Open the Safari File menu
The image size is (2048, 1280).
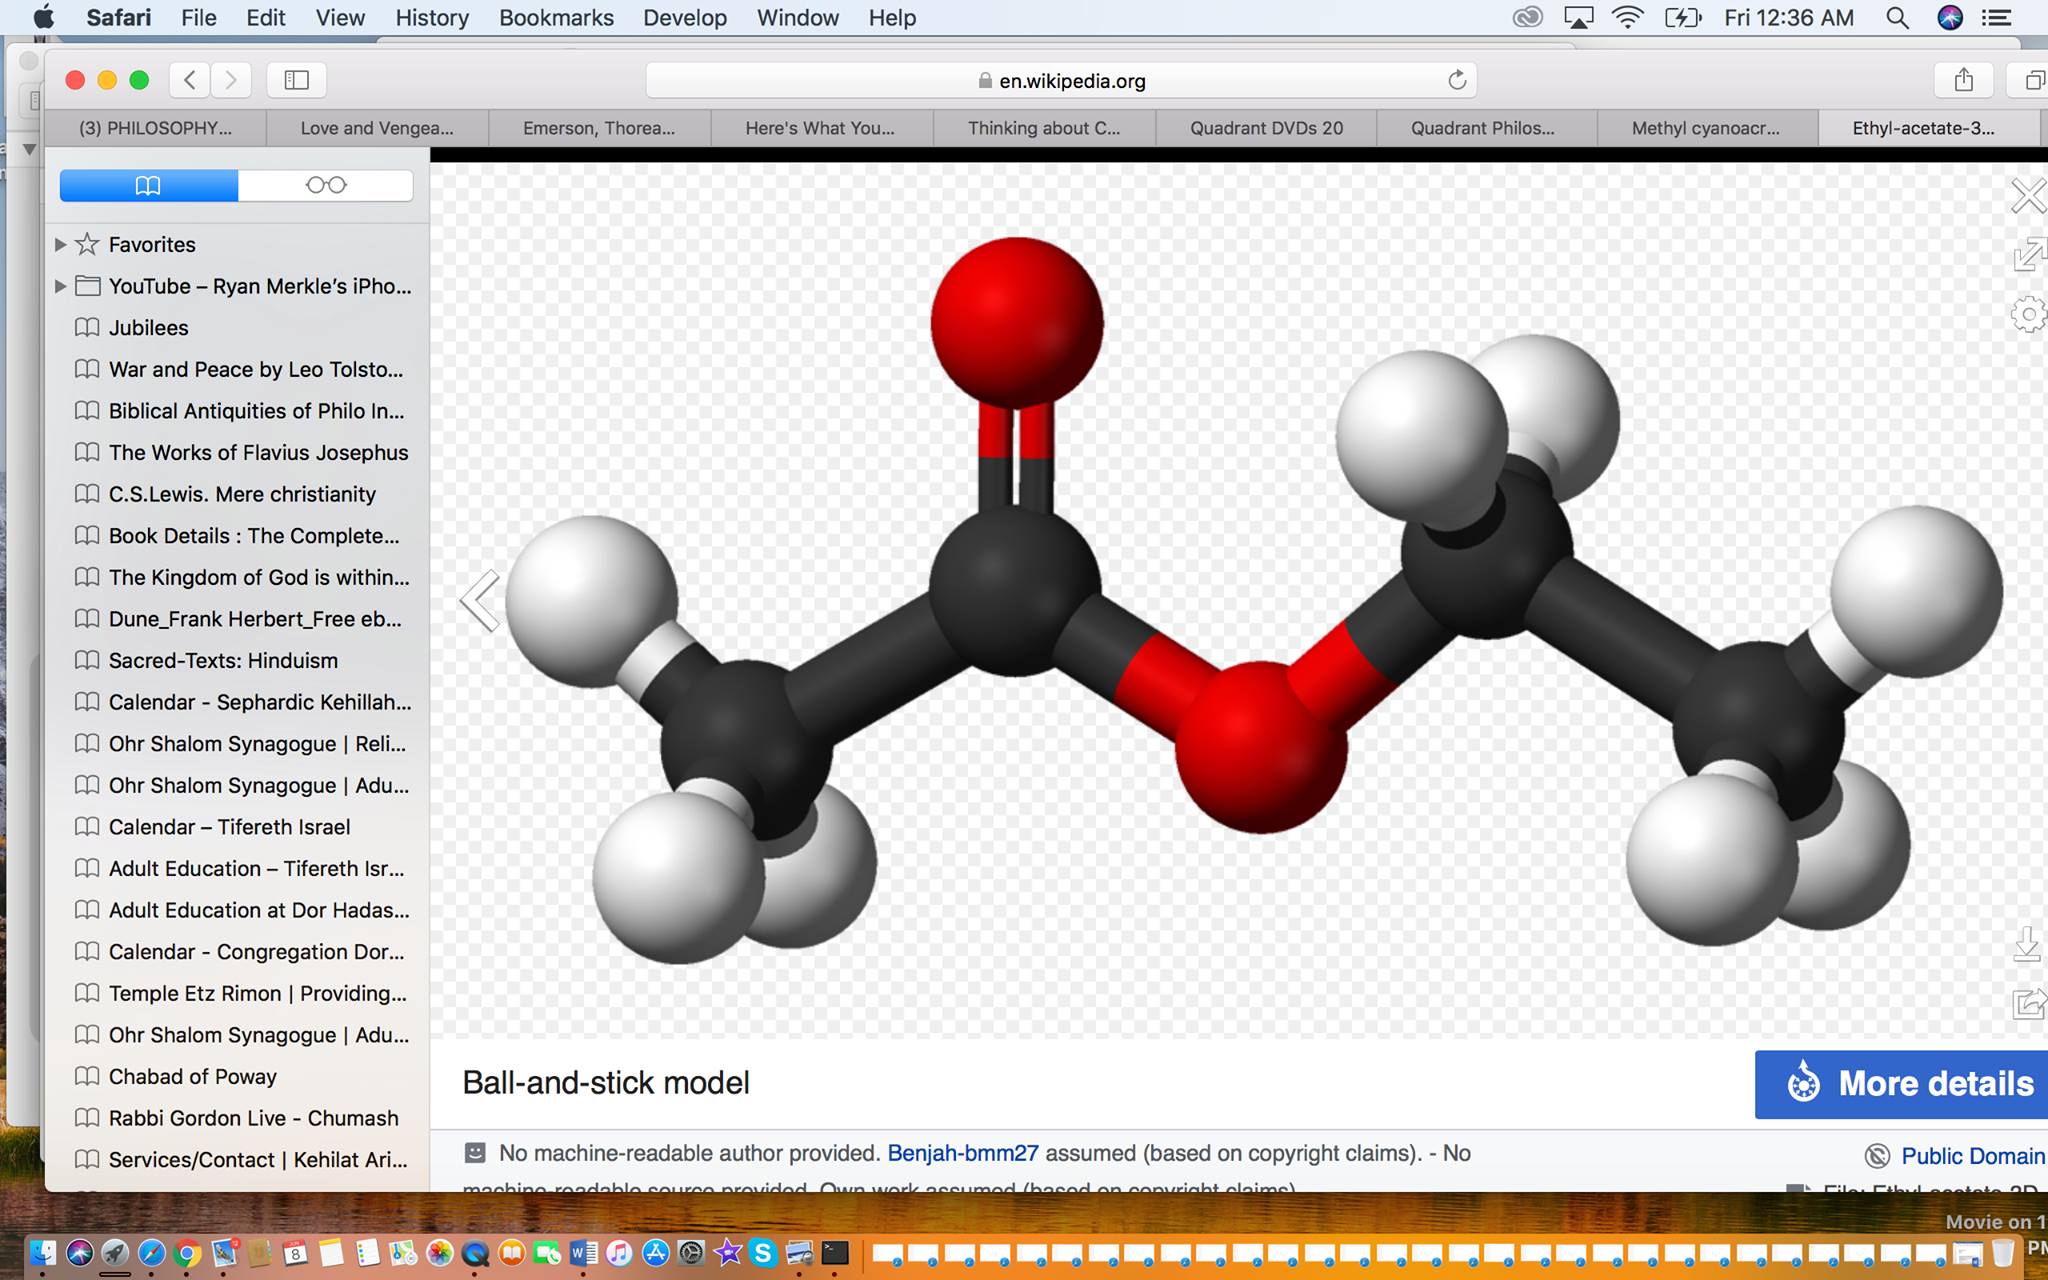tap(199, 18)
